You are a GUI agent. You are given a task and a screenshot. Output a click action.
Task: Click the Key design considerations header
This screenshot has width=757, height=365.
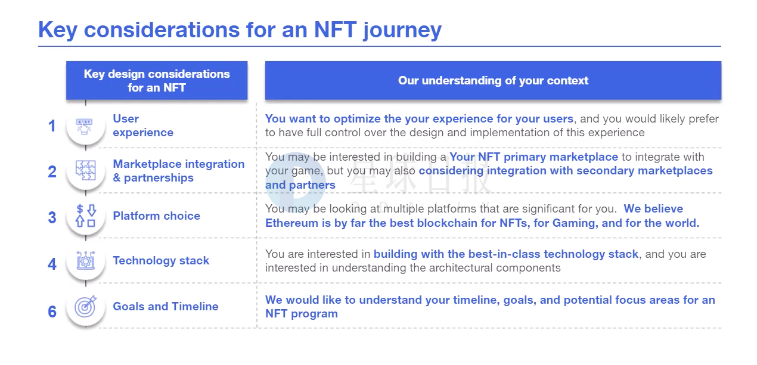pyautogui.click(x=156, y=81)
